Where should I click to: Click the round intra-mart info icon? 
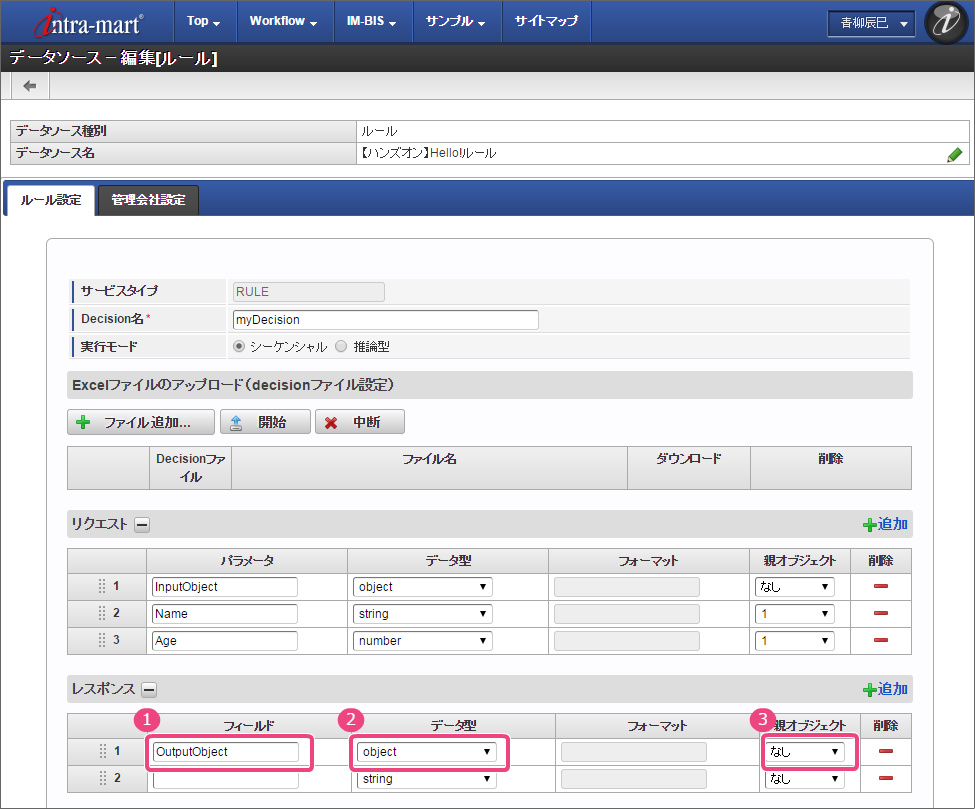coord(945,22)
